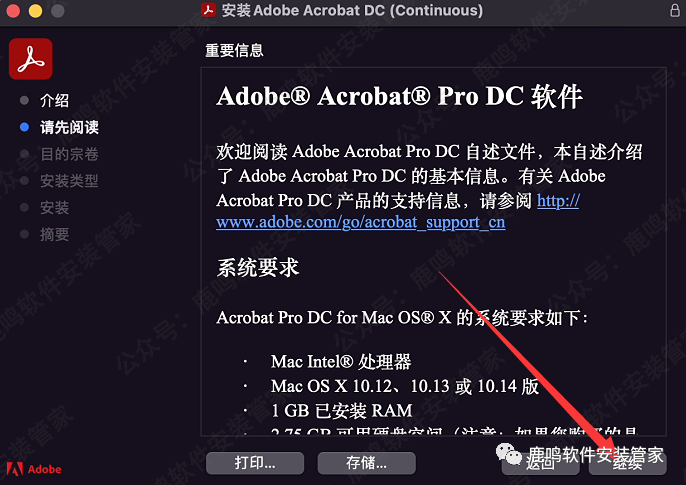Click the blue bullet beside 请先阅读
The image size is (686, 485).
pos(24,127)
